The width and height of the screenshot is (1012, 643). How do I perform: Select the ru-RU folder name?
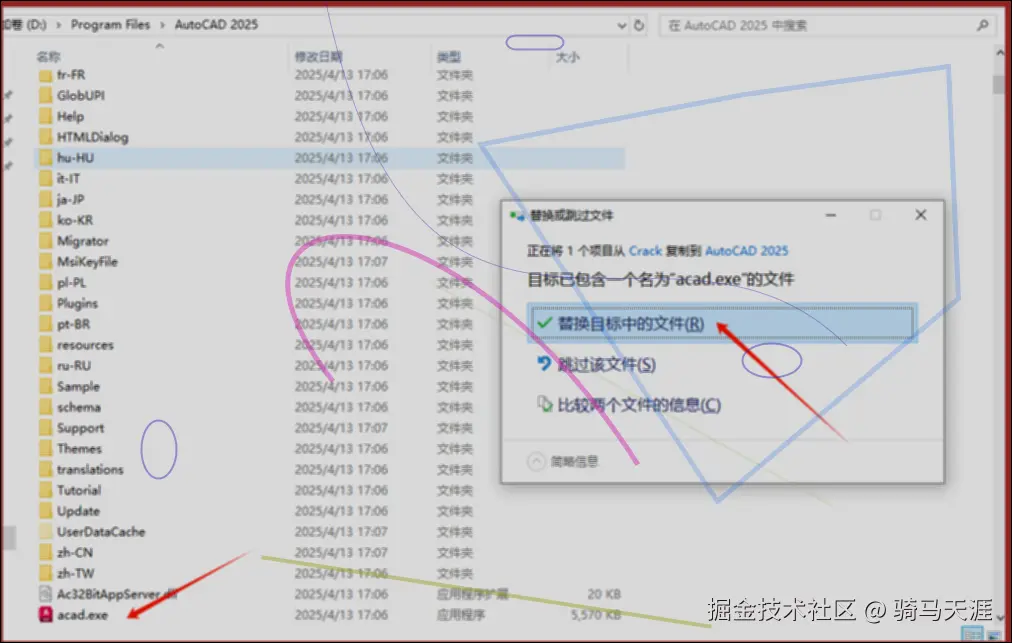click(74, 365)
